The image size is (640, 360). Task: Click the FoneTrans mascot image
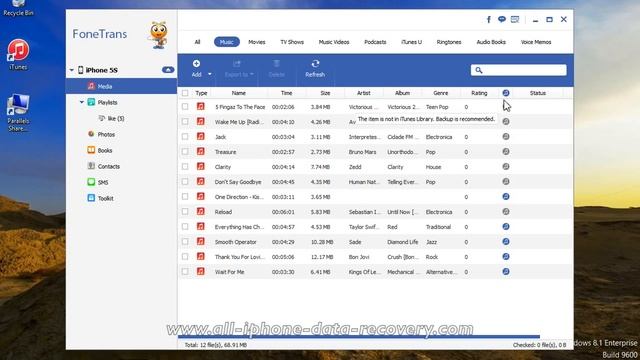(x=159, y=35)
